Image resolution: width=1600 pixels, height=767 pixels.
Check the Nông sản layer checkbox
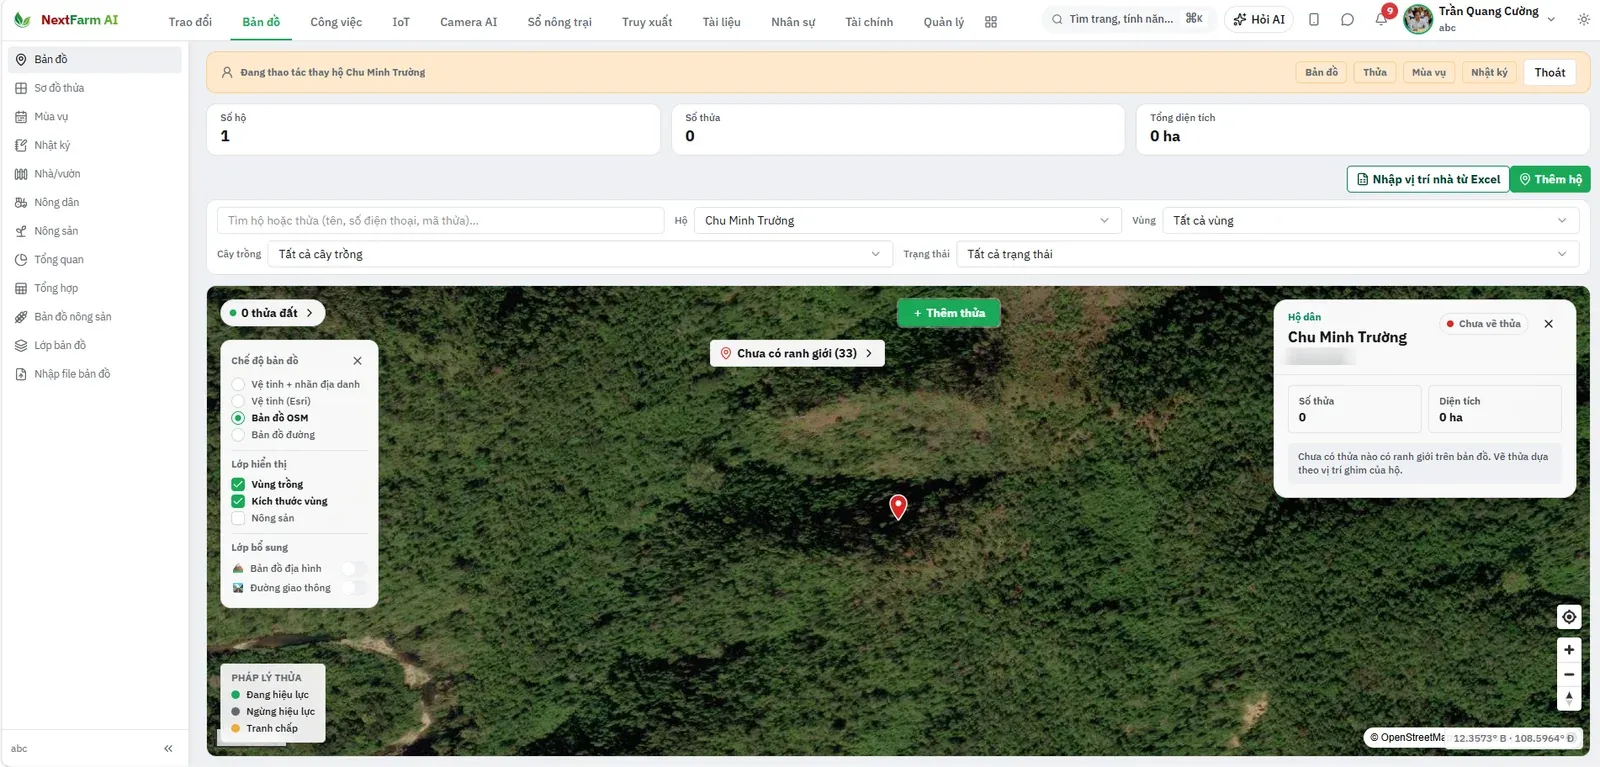(238, 518)
